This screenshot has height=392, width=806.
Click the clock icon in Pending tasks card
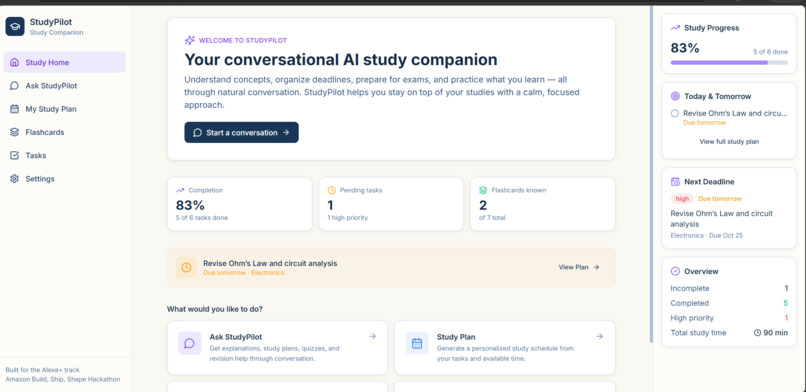[x=332, y=190]
